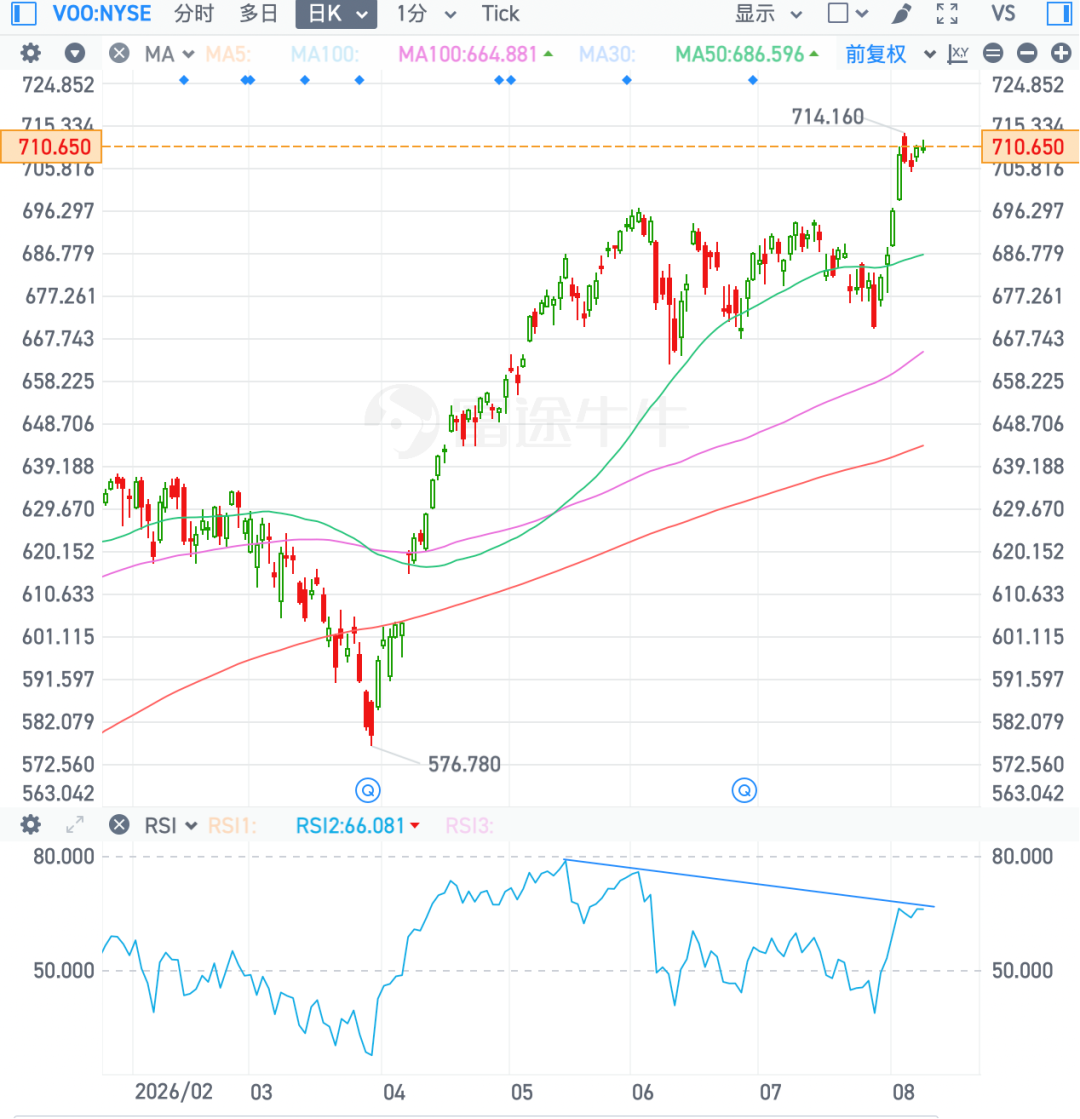1080x1119 pixels.
Task: Toggle the RSI3 line visibility
Action: (469, 826)
